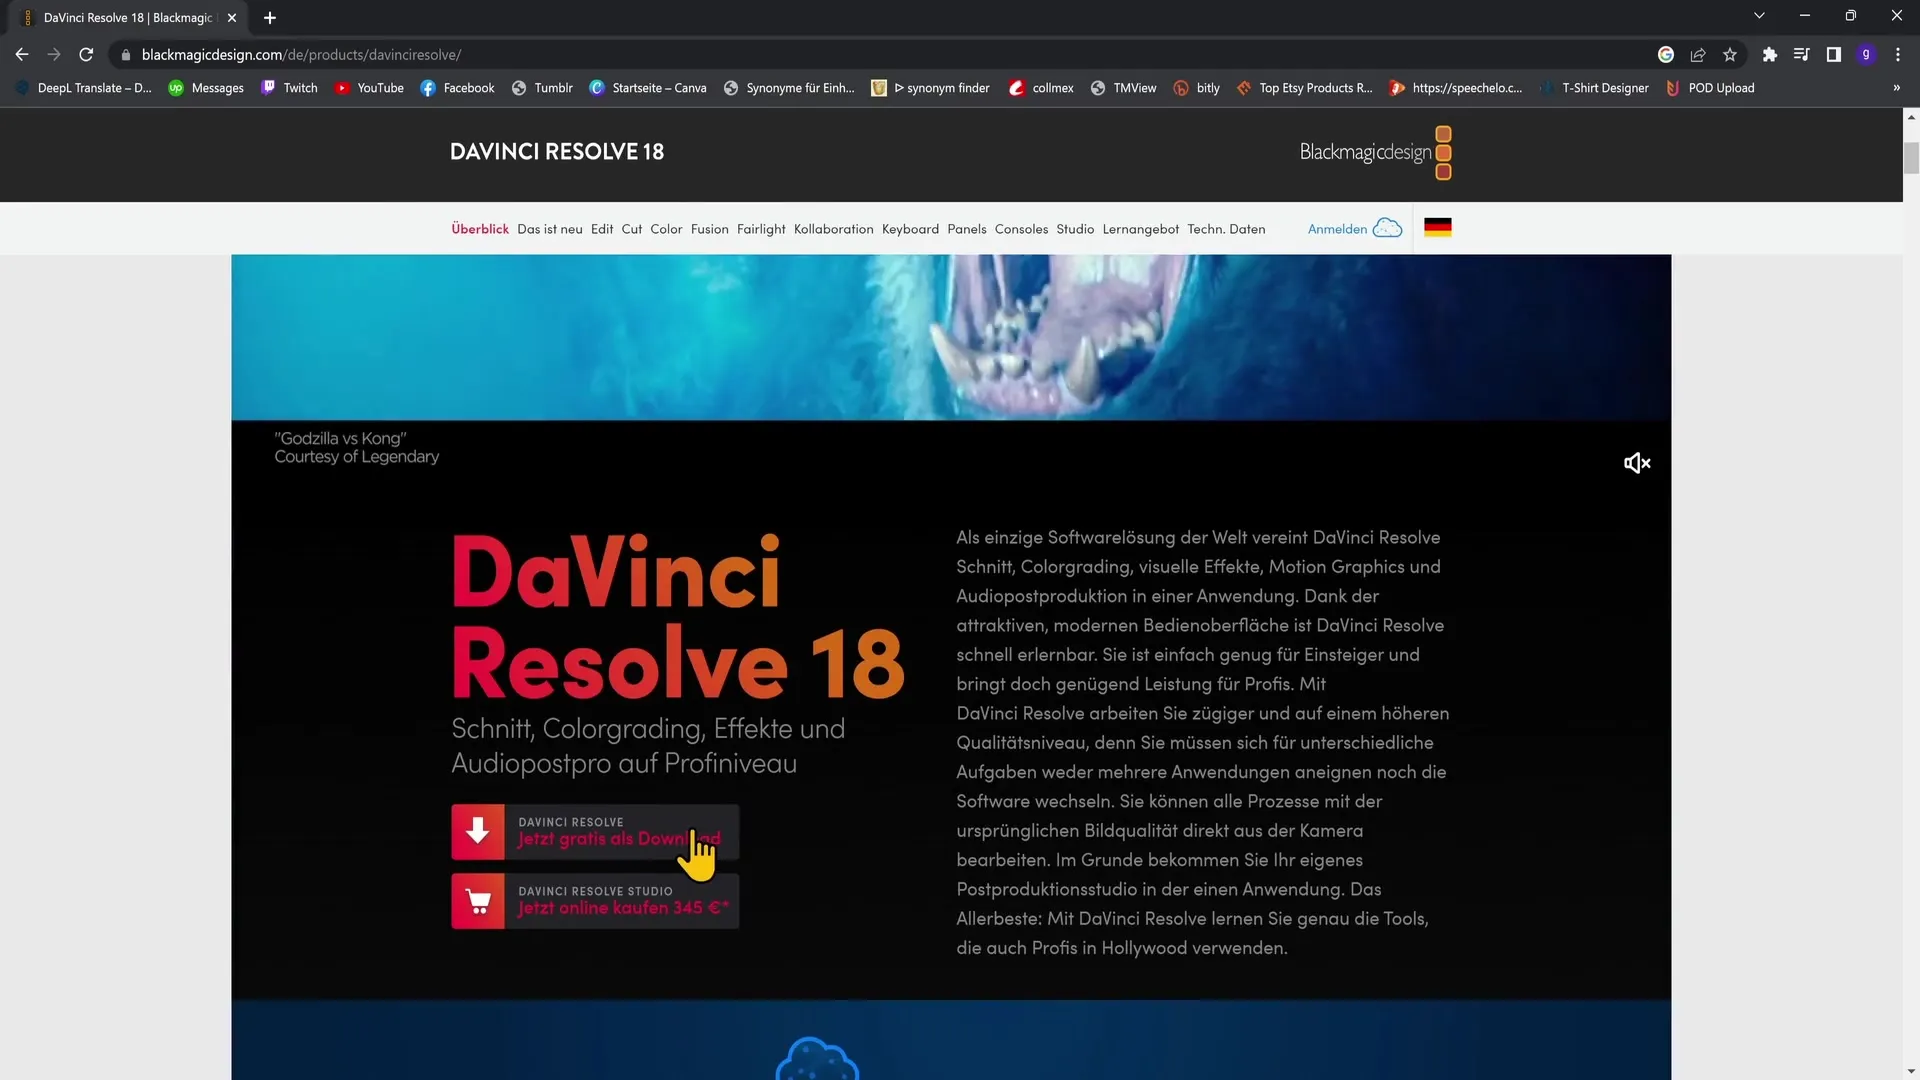Click the browser forward navigation arrow
This screenshot has height=1080, width=1920.
(53, 54)
